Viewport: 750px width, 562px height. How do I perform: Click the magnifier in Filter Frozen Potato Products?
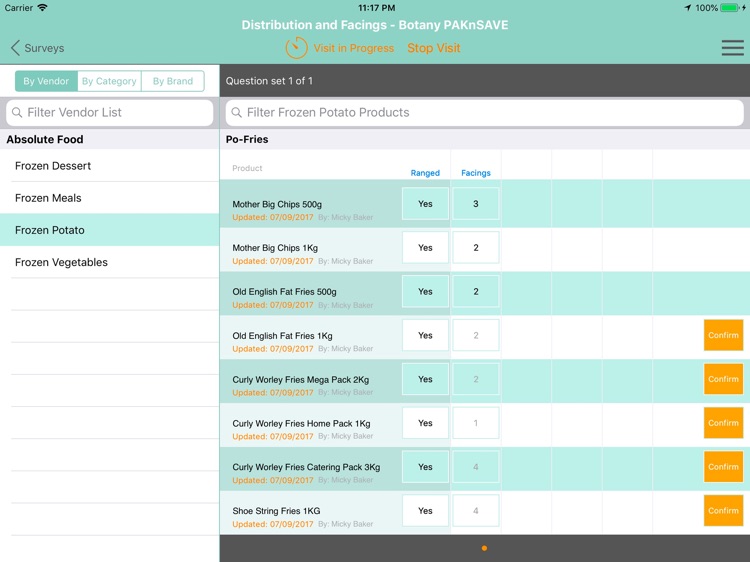click(236, 112)
